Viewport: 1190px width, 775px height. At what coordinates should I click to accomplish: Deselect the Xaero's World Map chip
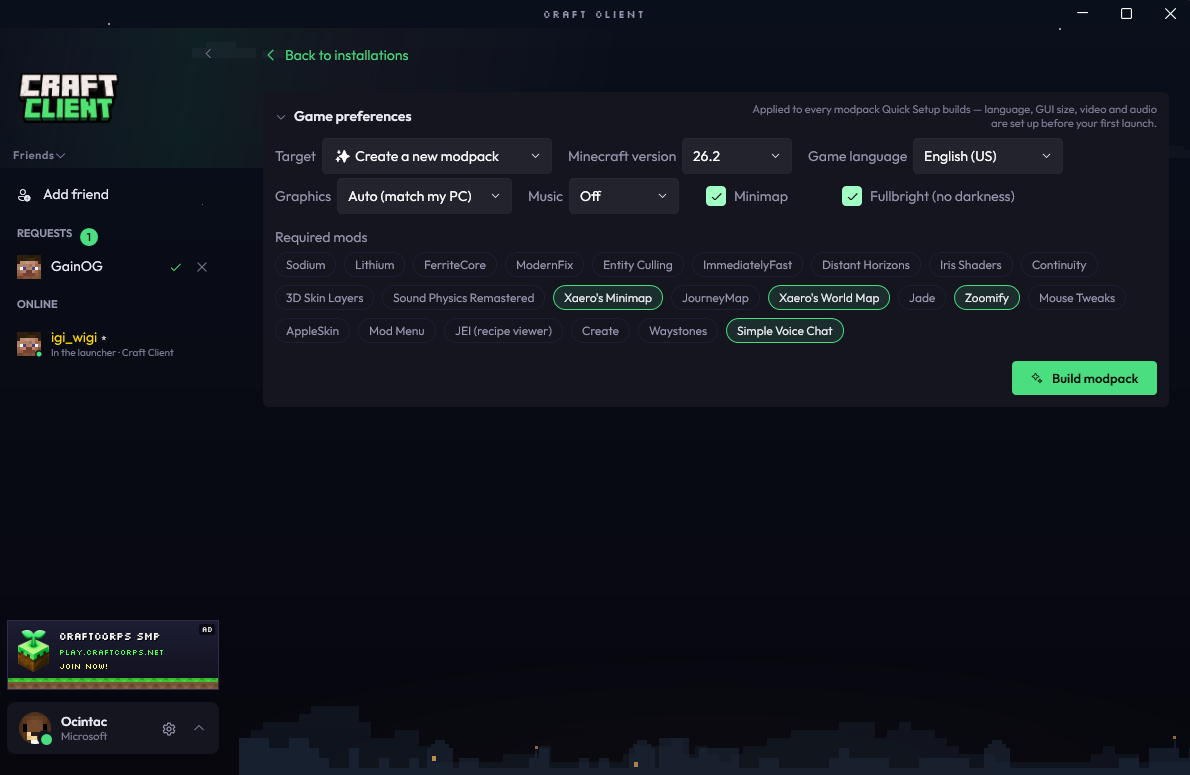point(829,298)
